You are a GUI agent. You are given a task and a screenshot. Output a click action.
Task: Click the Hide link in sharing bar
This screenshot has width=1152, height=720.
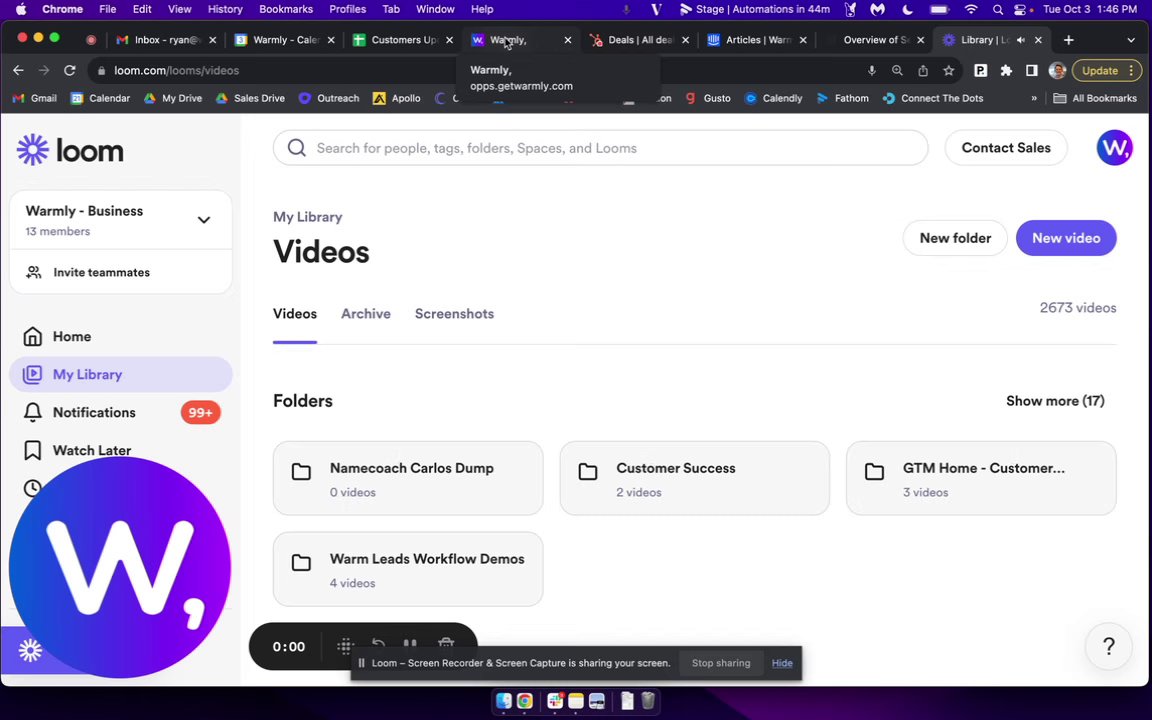tap(782, 663)
